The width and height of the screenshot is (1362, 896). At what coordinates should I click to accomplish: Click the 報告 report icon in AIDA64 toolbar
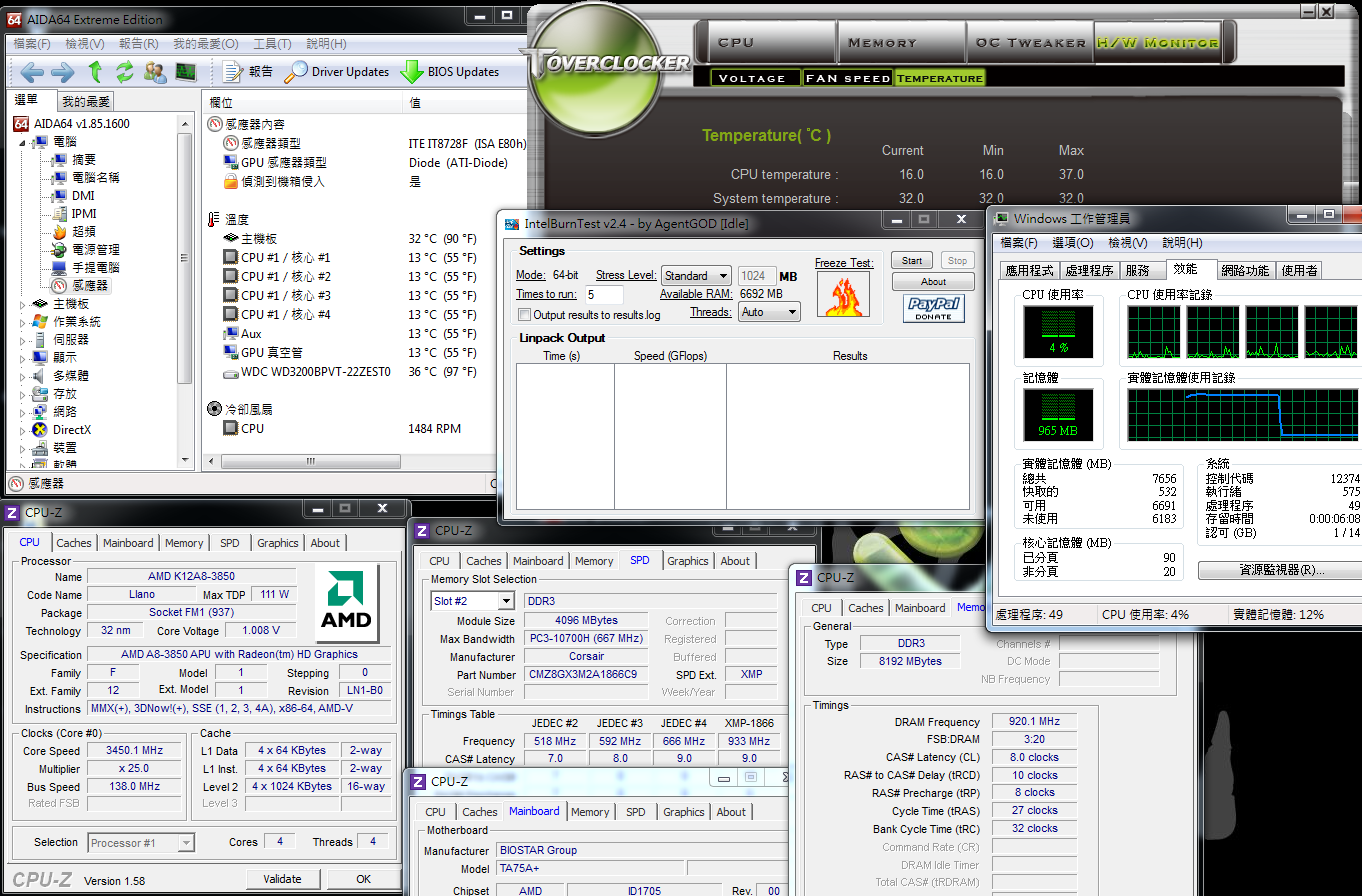248,72
